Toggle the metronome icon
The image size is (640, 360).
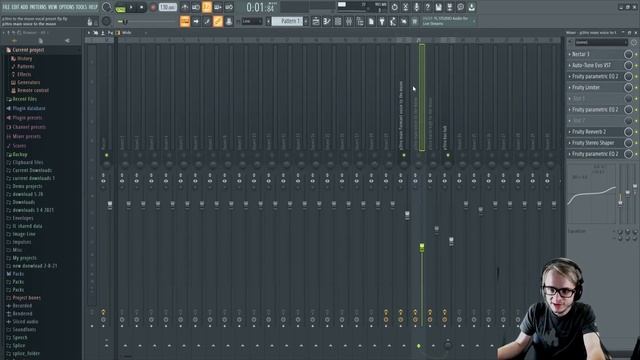[184, 7]
